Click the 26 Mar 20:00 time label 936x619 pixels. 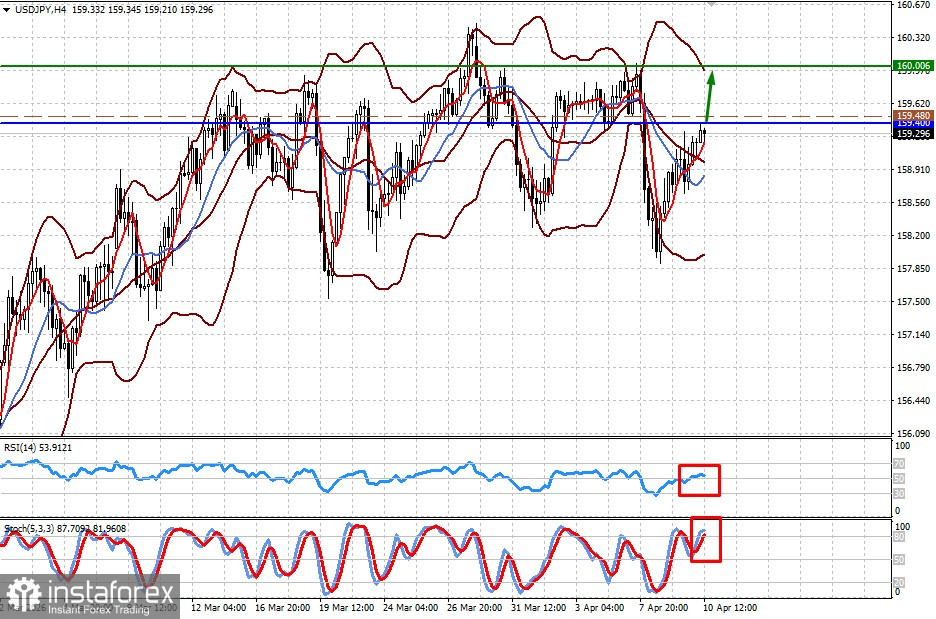[x=475, y=608]
